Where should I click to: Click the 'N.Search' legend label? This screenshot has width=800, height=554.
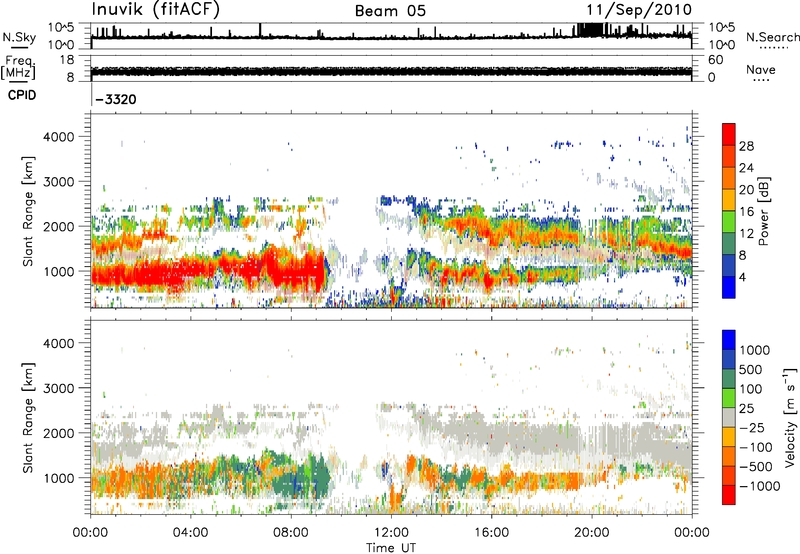click(773, 37)
